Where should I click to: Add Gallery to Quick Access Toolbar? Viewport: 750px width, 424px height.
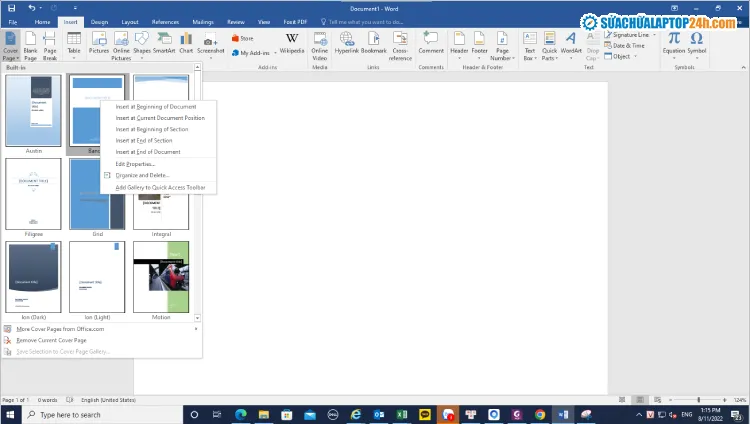(x=158, y=188)
